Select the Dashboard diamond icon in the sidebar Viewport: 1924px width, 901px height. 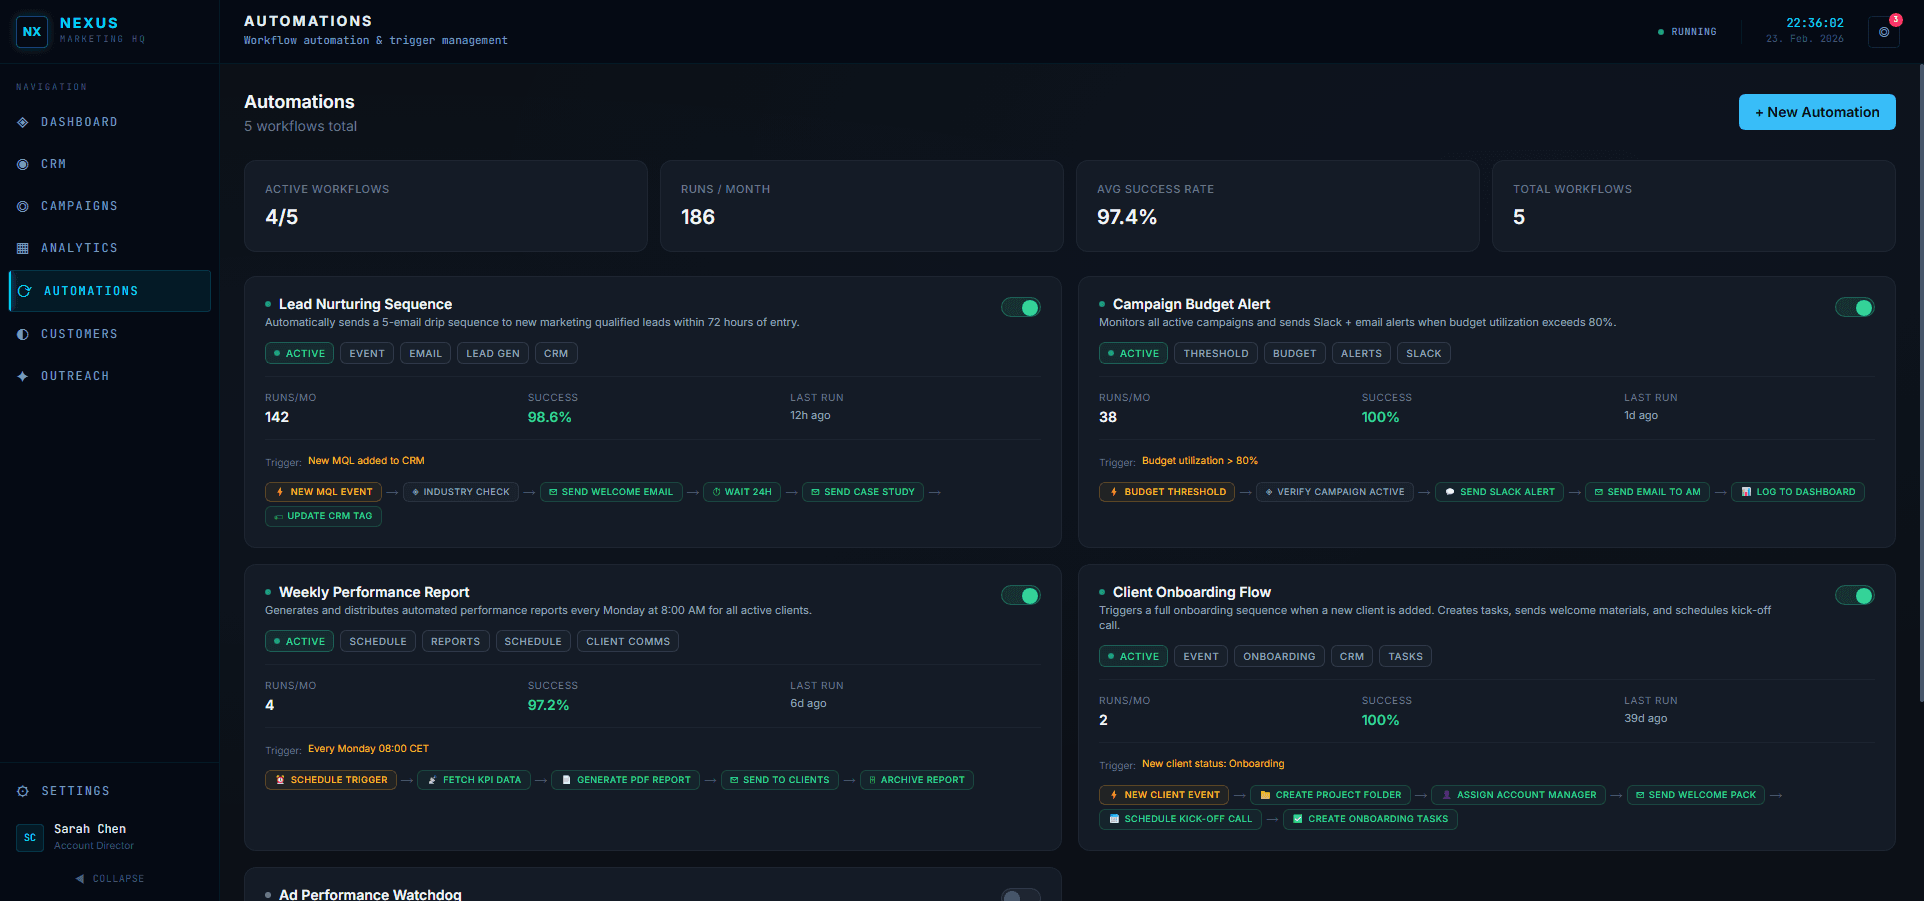coord(22,122)
